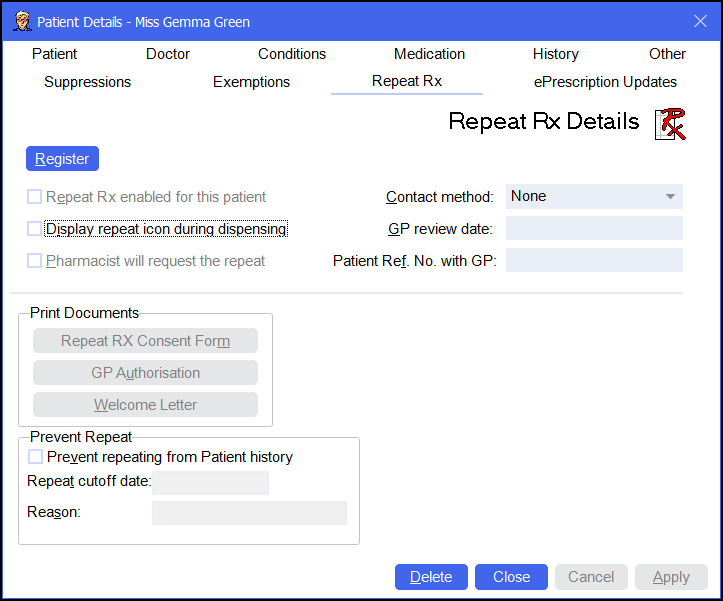
Task: Toggle Repeat Rx enabled for this patient
Action: [x=35, y=197]
